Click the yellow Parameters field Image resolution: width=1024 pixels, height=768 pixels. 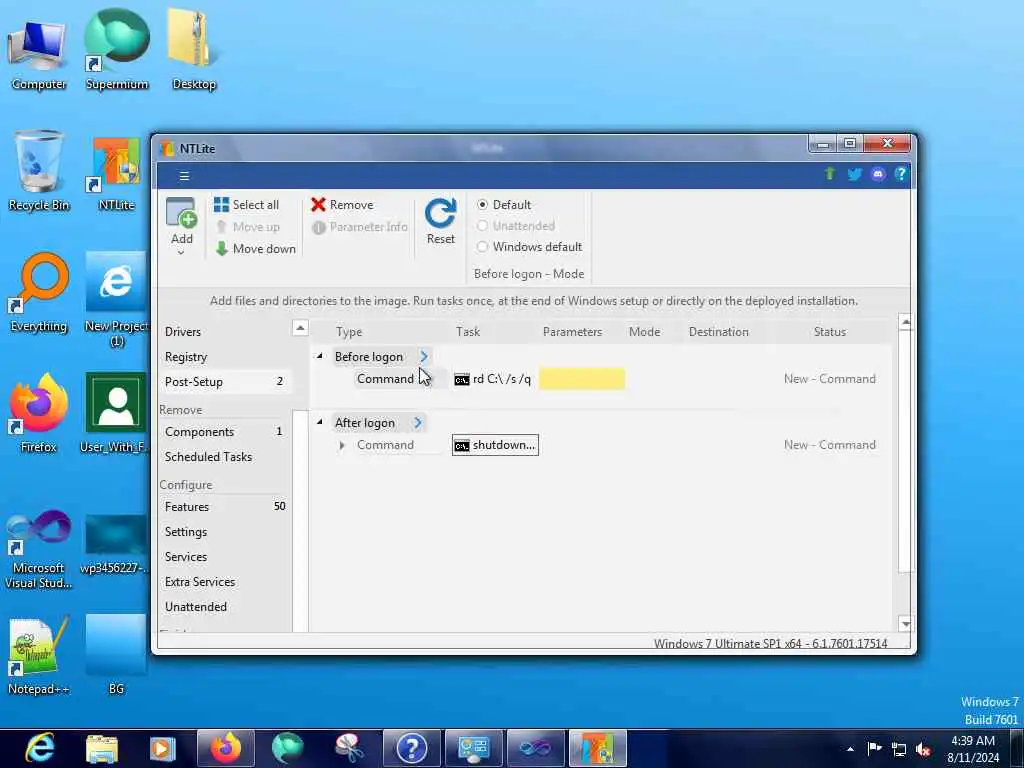[x=582, y=379]
